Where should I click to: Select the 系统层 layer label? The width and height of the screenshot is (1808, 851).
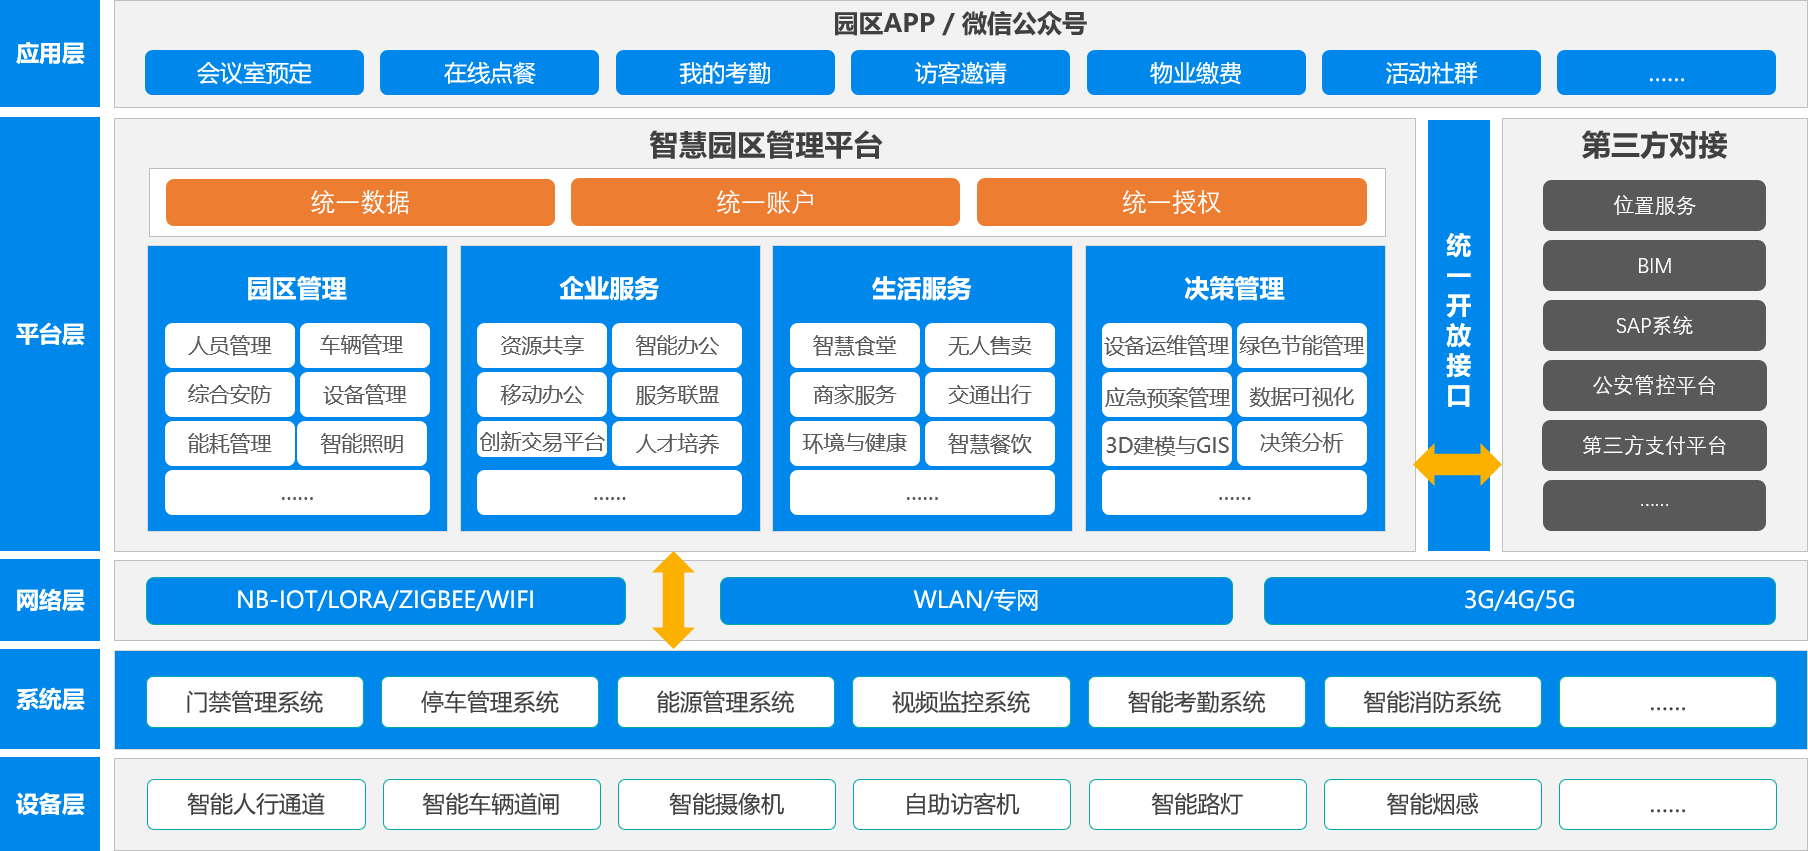point(50,699)
